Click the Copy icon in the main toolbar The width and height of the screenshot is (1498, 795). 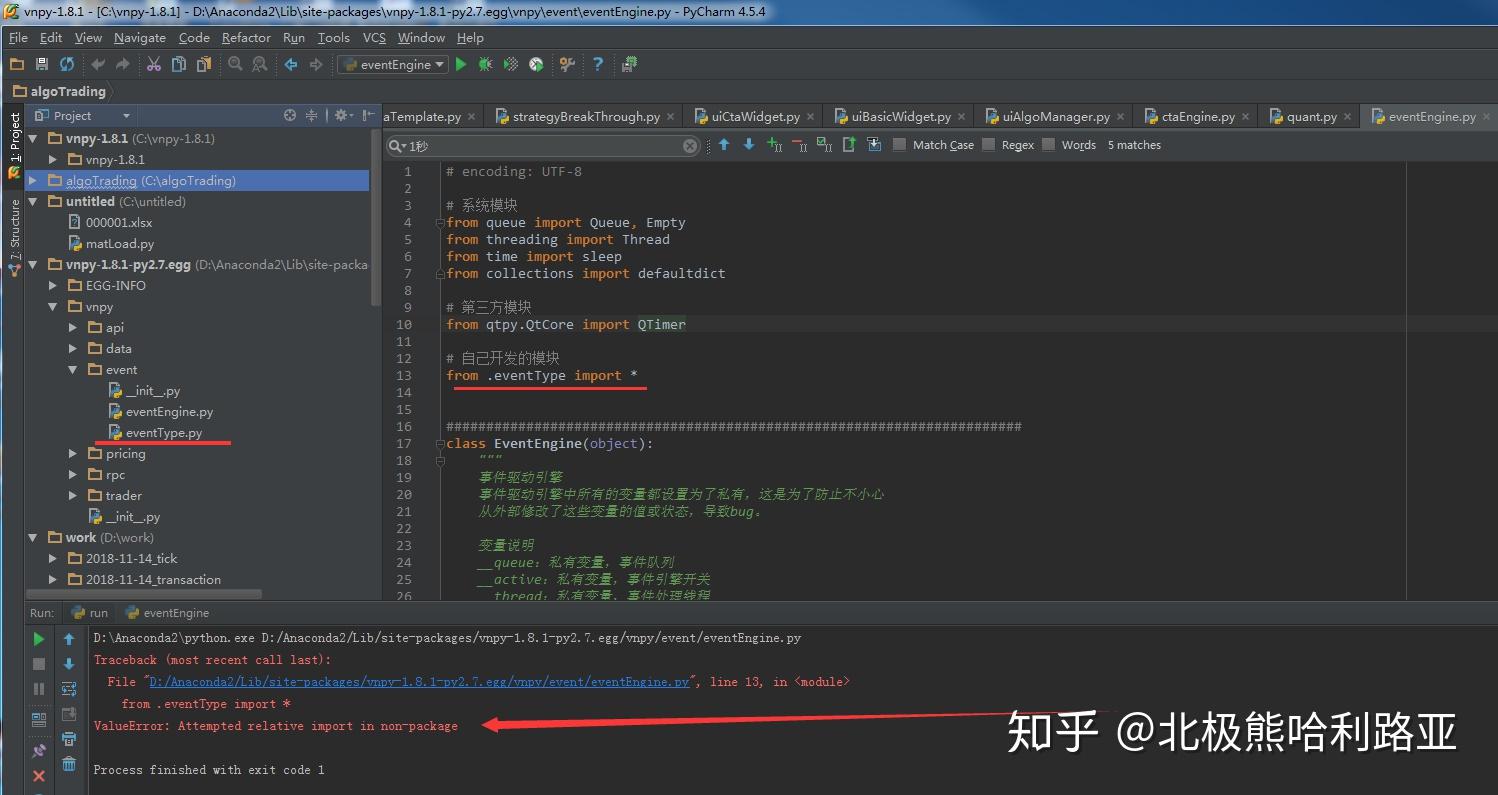point(179,64)
